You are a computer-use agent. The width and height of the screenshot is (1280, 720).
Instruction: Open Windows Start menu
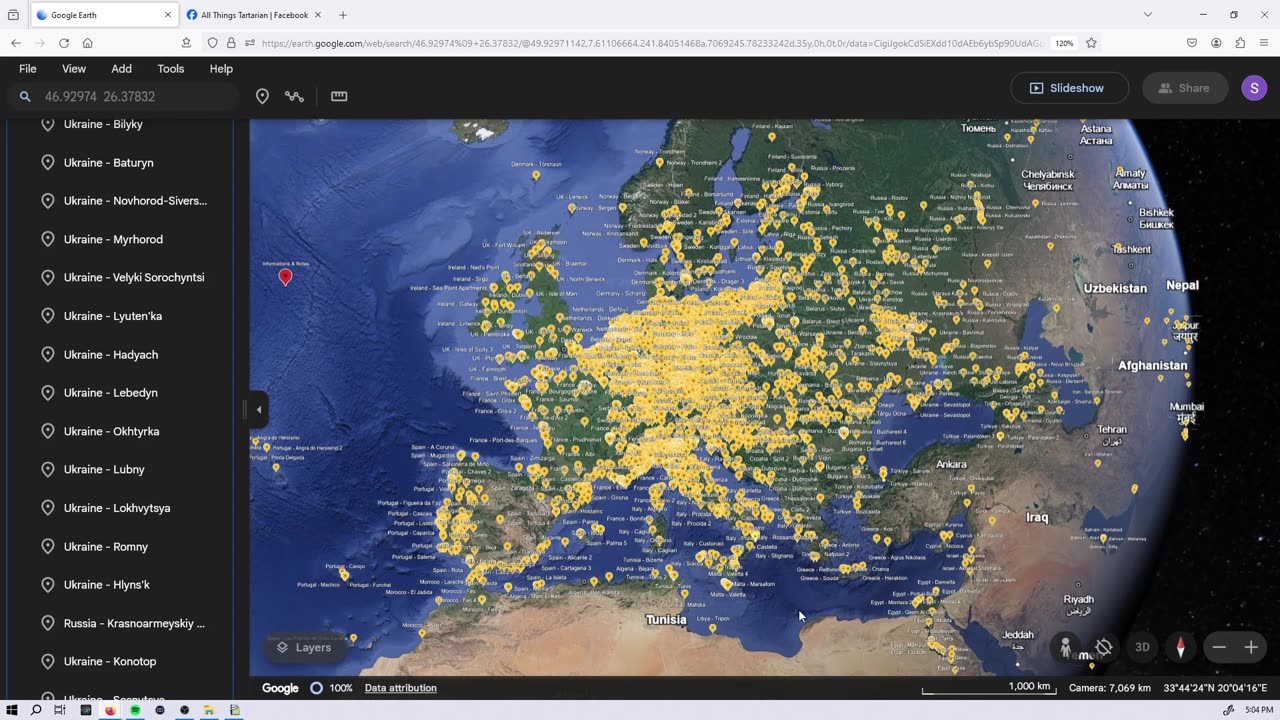(12, 710)
